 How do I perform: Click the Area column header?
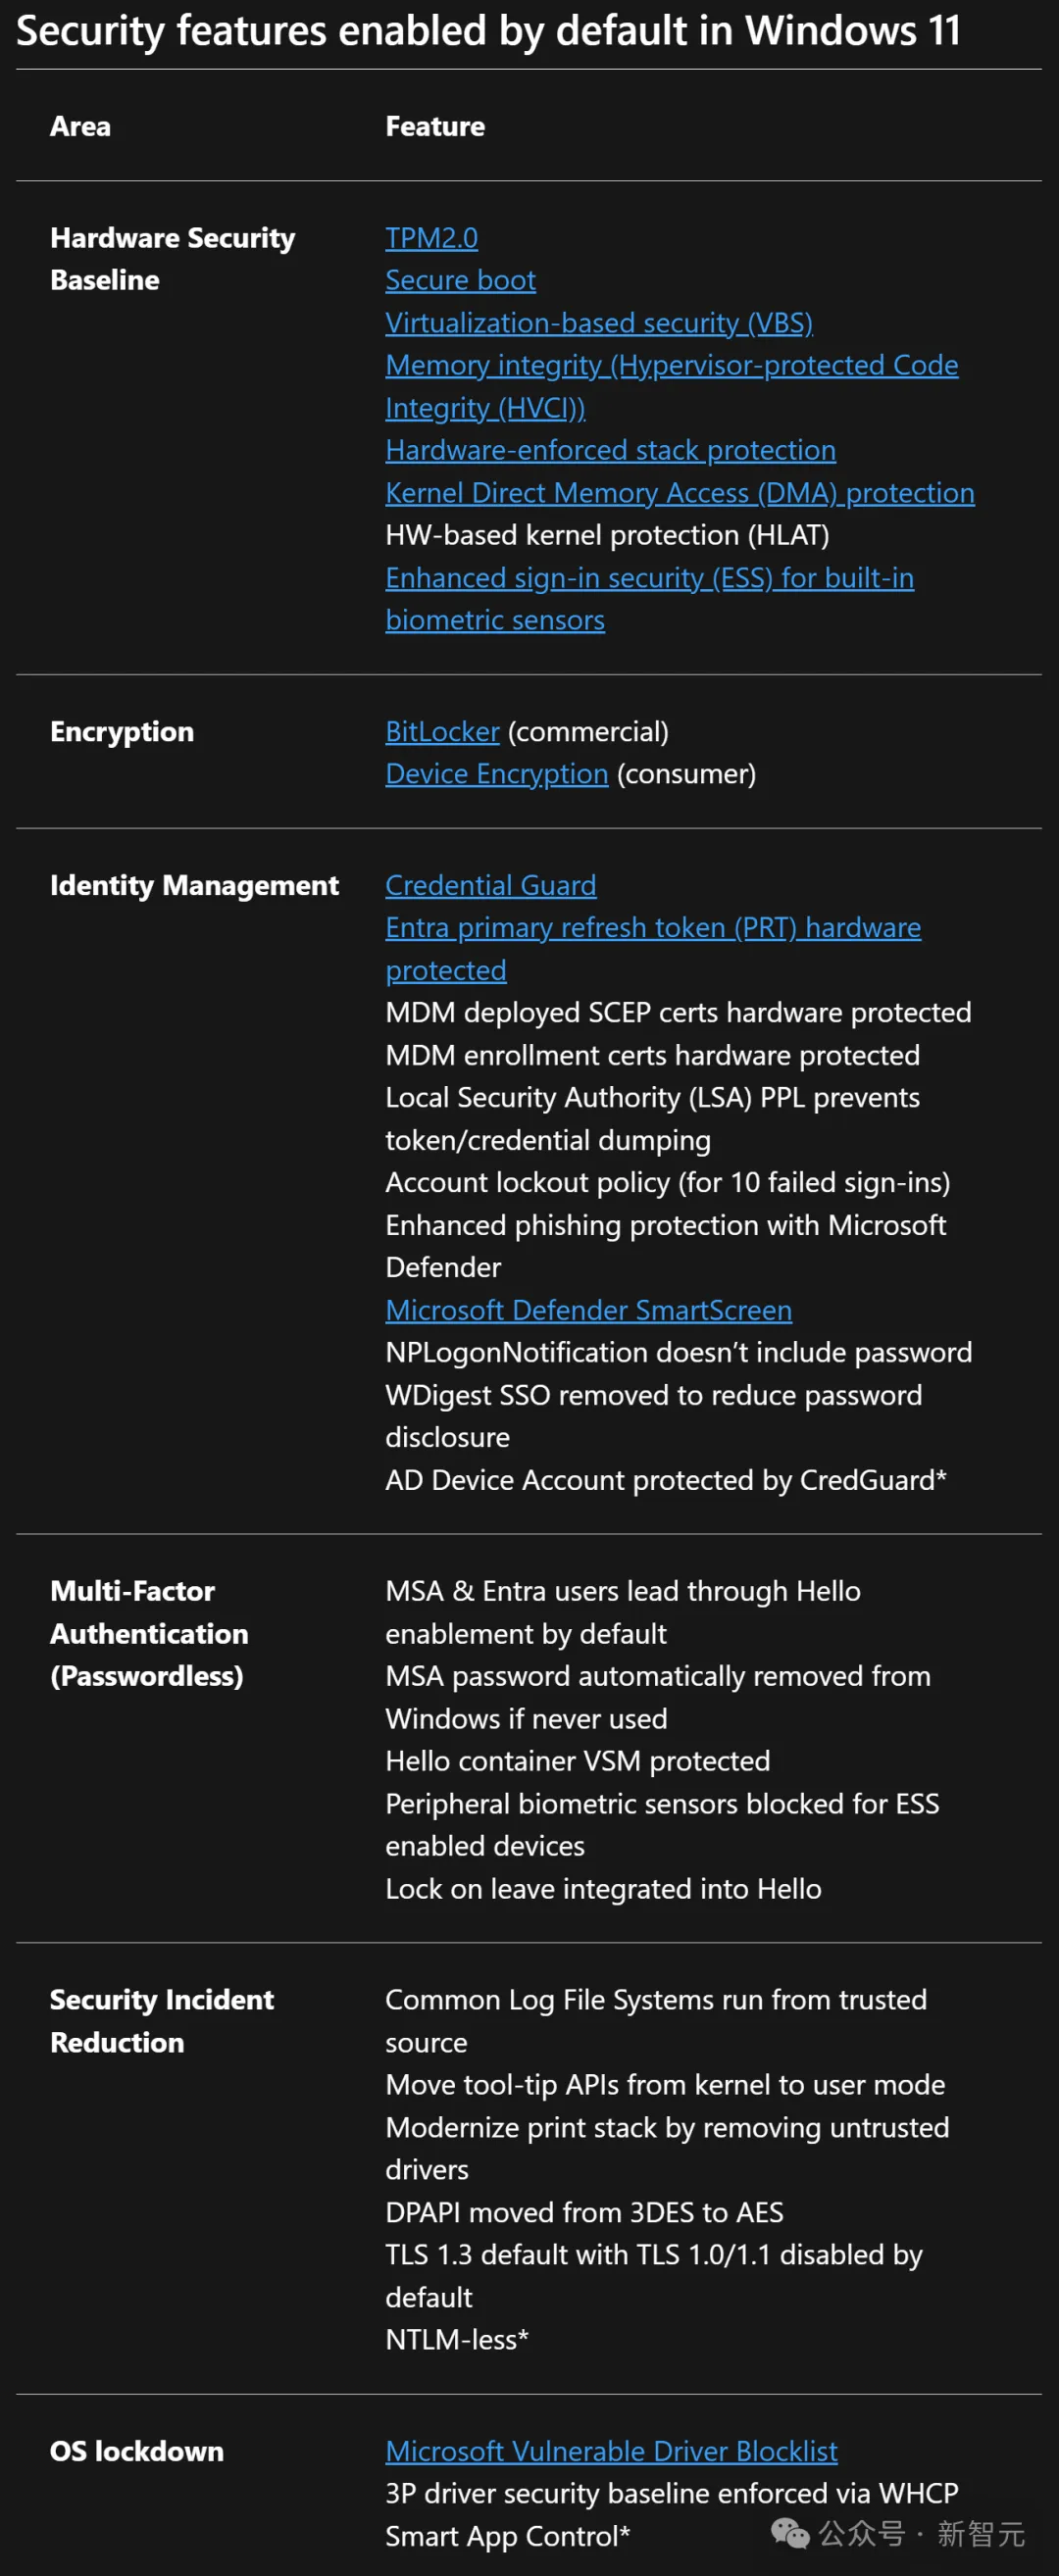click(80, 127)
